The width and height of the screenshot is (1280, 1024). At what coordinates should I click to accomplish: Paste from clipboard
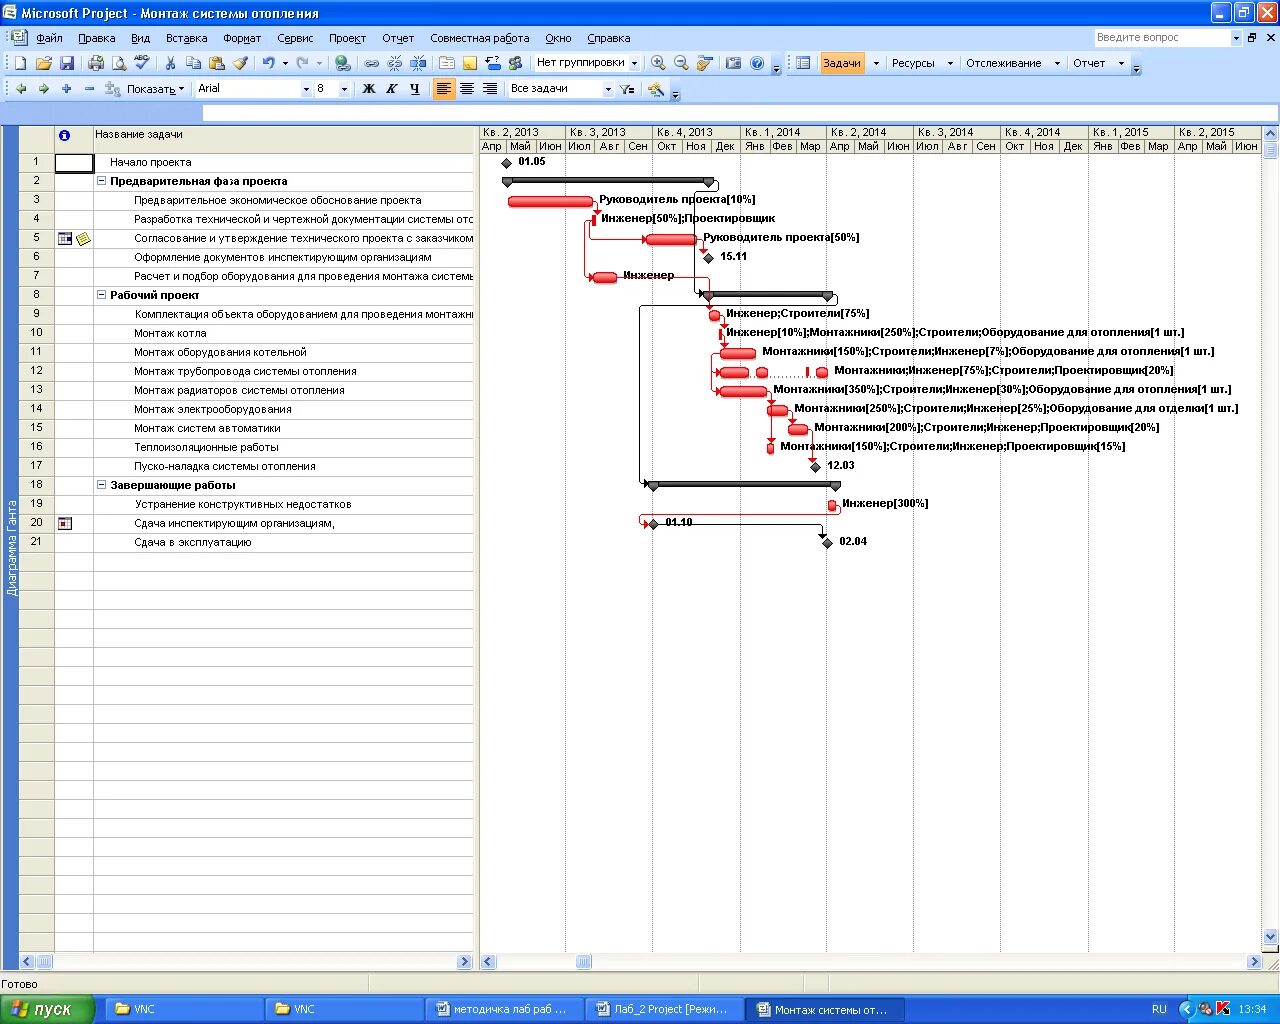coord(217,63)
